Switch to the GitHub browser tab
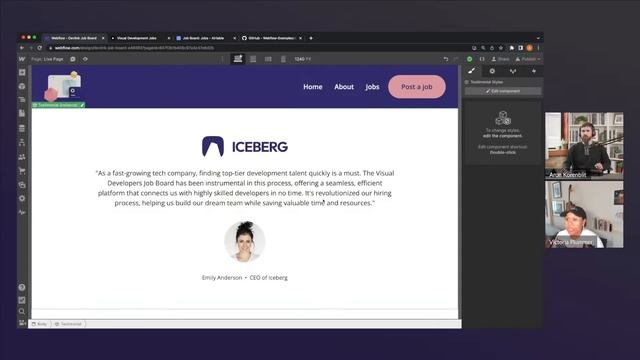This screenshot has width=640, height=360. 271,38
